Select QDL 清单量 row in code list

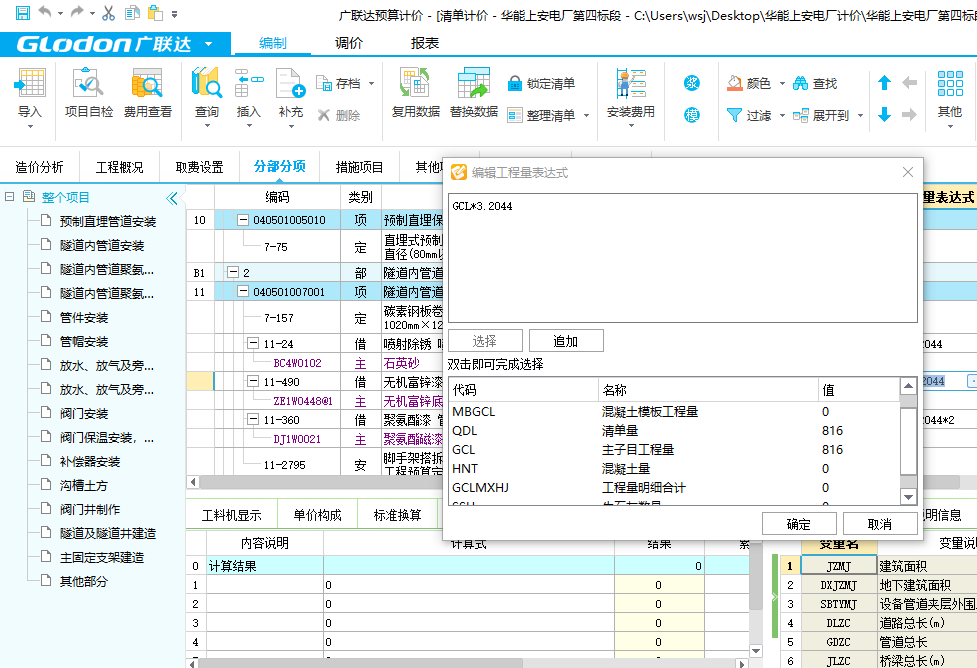[x=674, y=431]
